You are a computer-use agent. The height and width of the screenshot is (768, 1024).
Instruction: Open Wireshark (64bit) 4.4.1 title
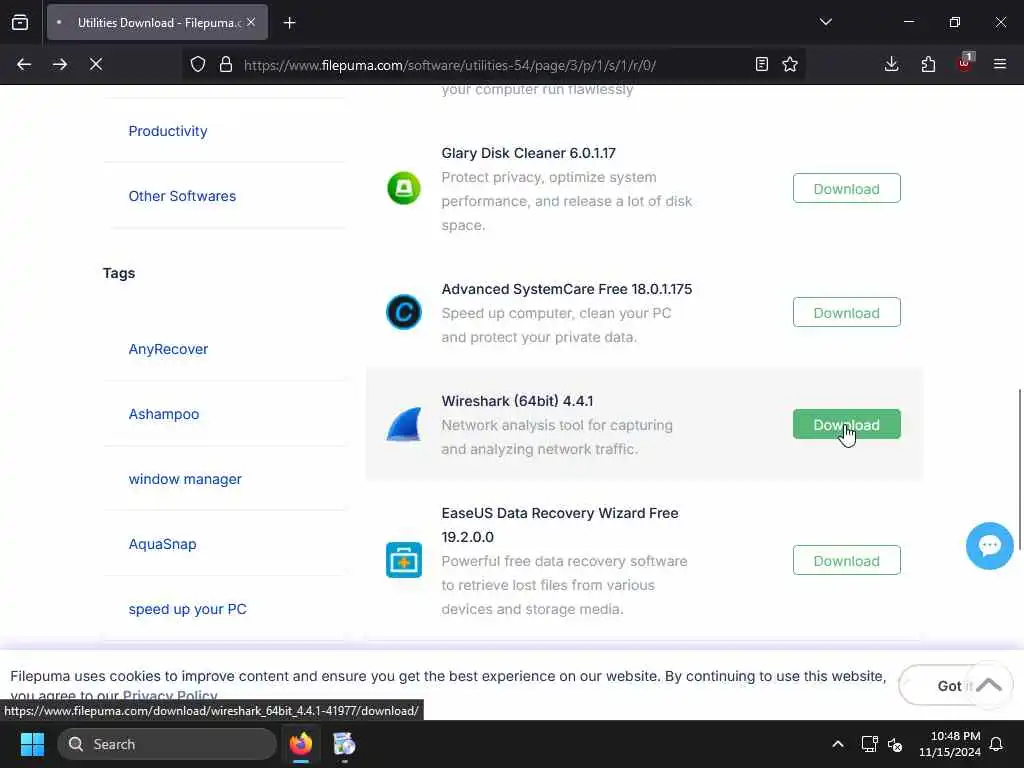point(517,400)
